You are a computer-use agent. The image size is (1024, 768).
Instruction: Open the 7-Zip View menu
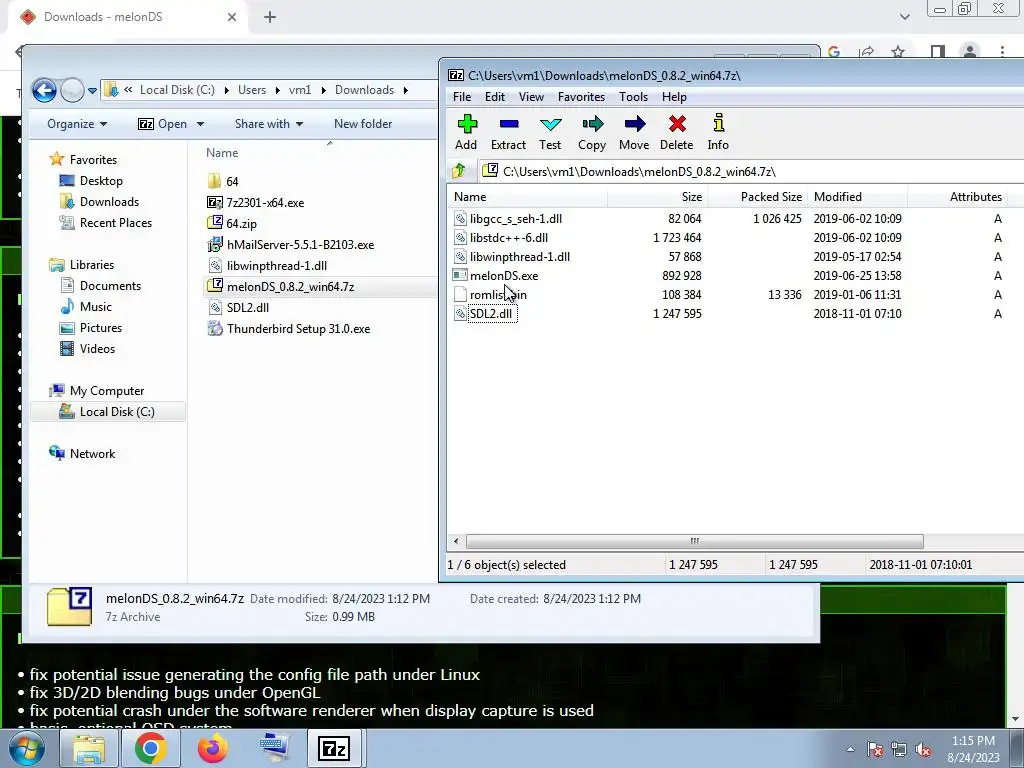point(531,97)
